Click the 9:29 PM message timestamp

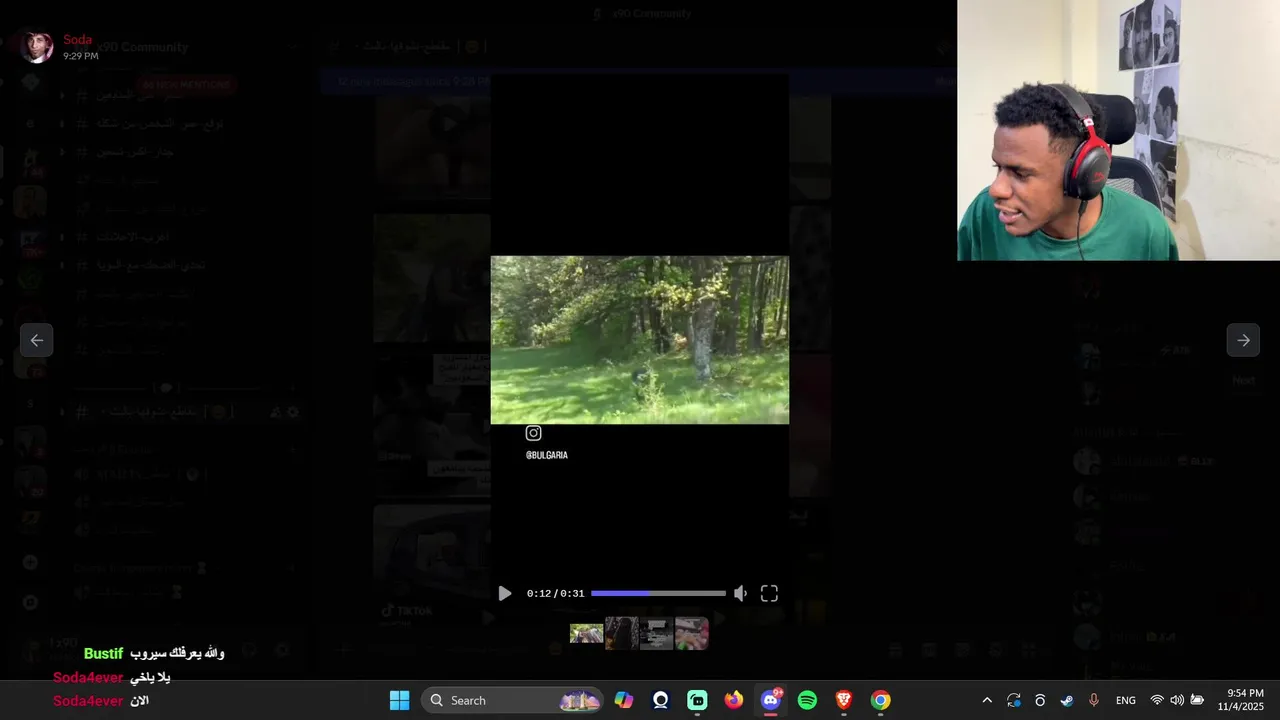(81, 56)
